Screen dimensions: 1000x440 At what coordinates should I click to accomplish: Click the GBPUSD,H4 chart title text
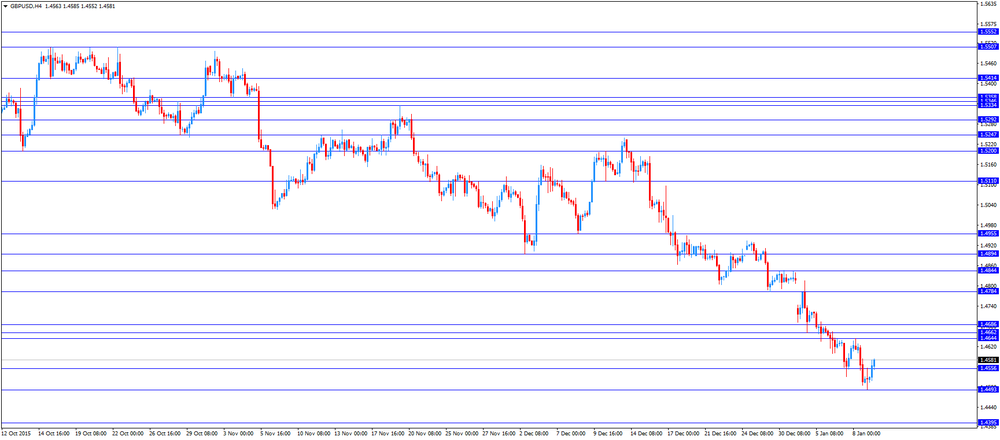(x=26, y=6)
